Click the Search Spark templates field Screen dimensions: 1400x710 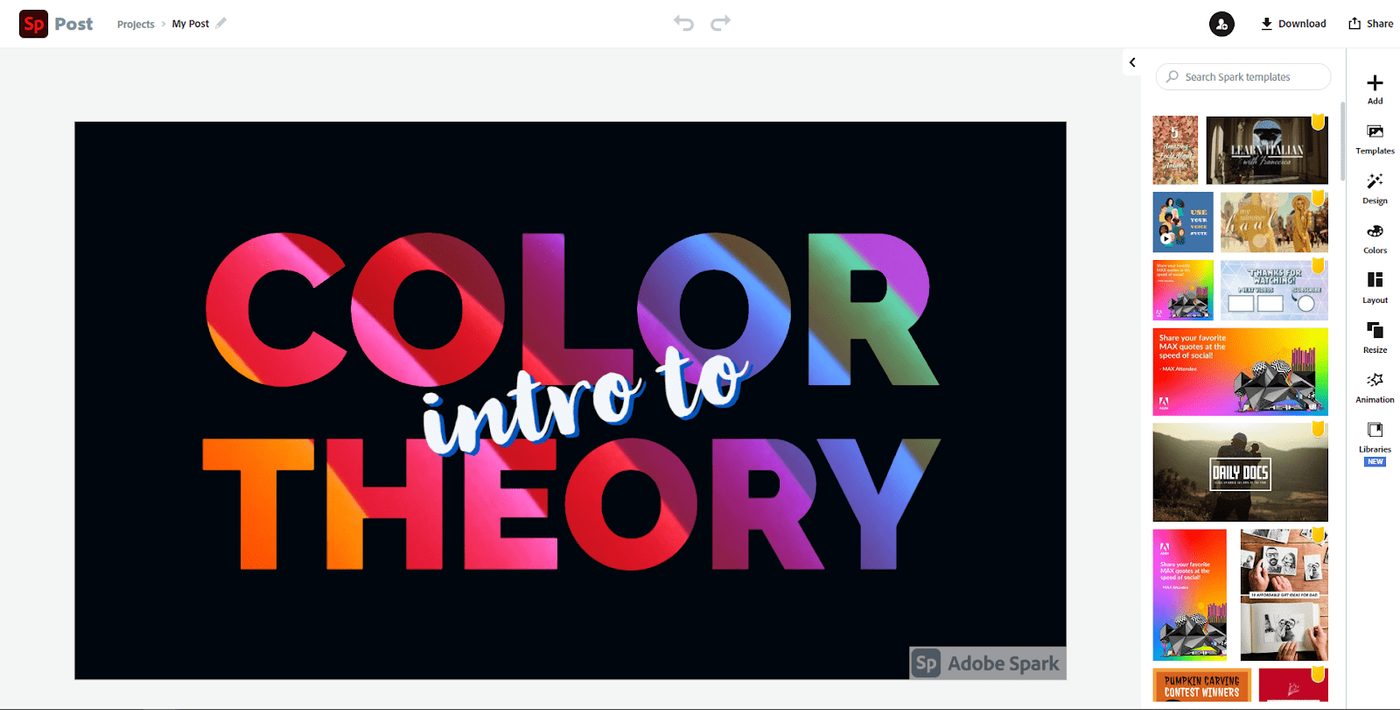pyautogui.click(x=1242, y=76)
